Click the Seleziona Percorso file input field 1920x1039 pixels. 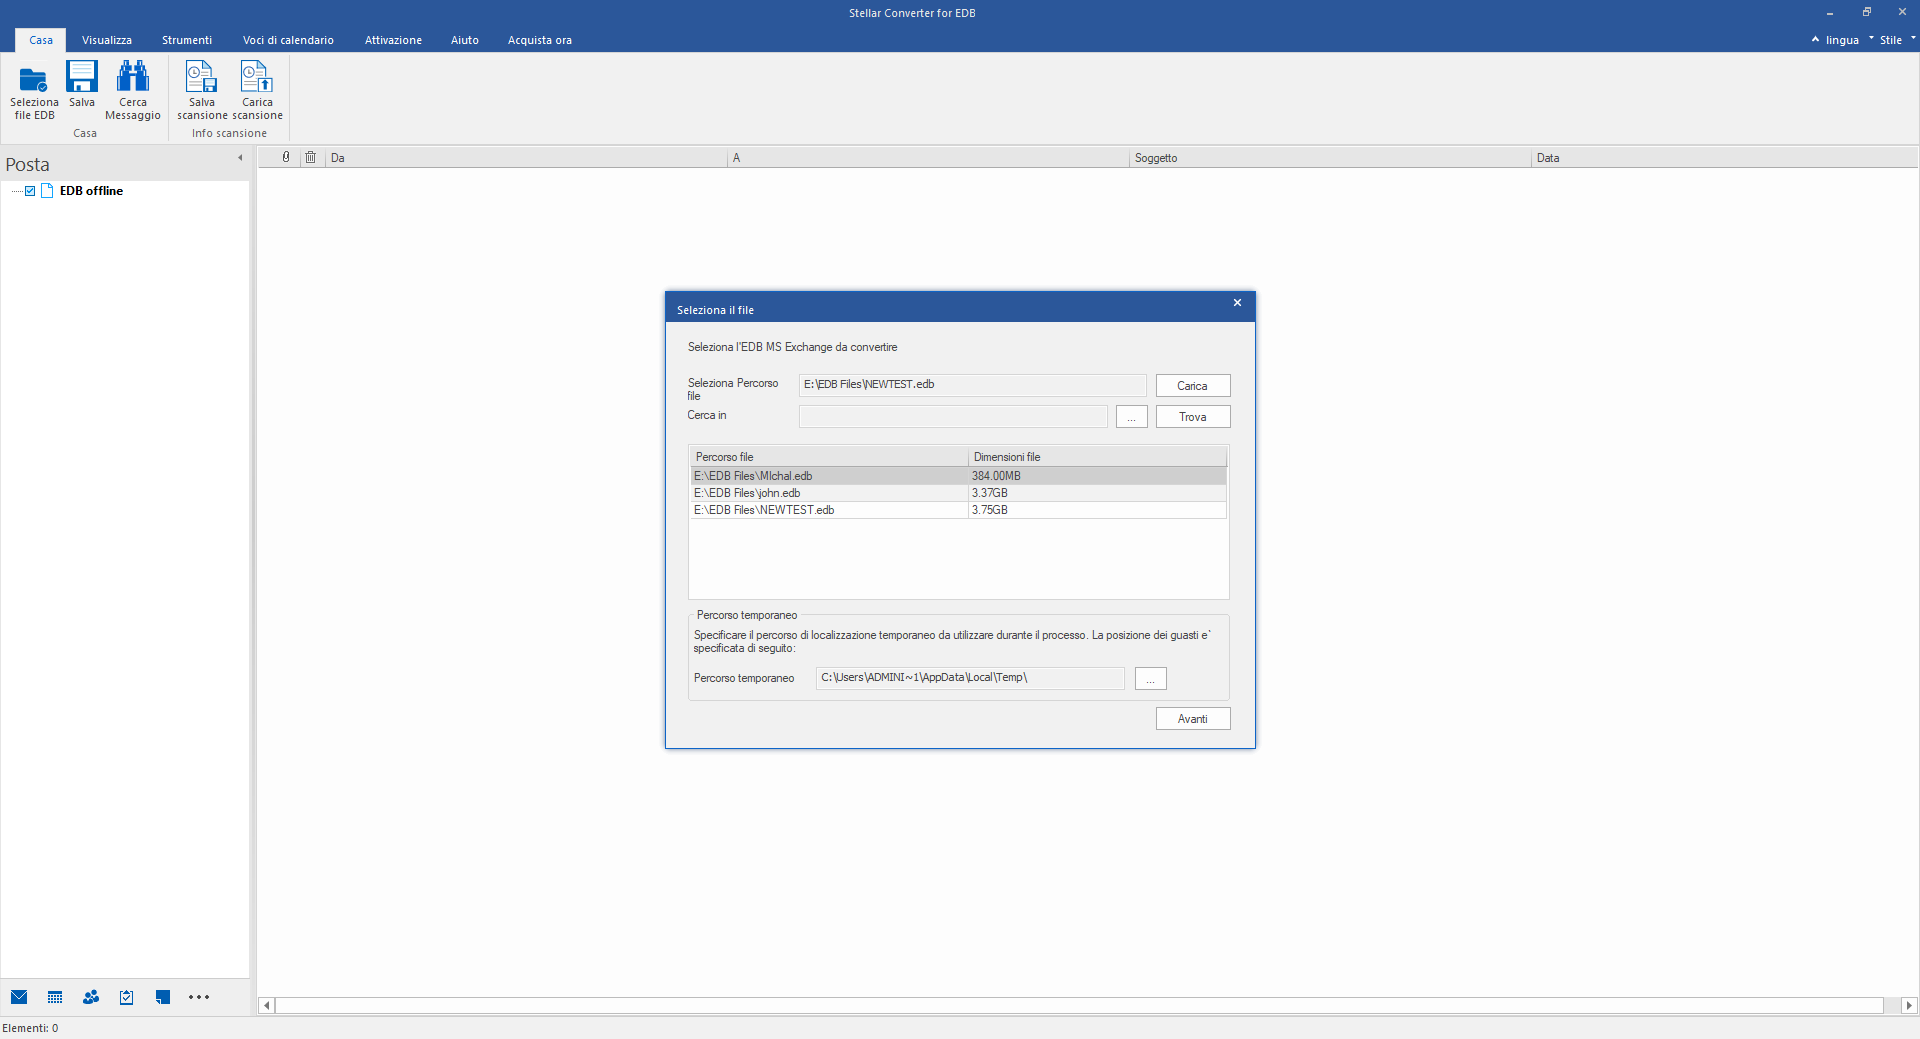point(972,385)
